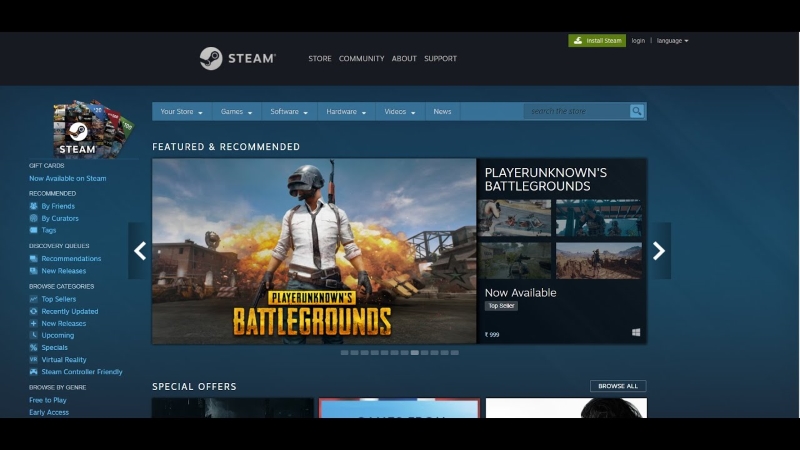This screenshot has height=450, width=800.
Task: Open the Free to Play genre link
Action: (x=48, y=400)
